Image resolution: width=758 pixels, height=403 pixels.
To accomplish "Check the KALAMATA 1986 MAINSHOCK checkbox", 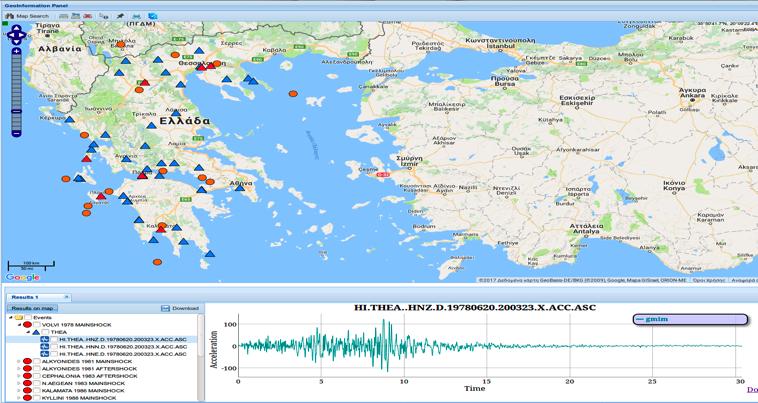I will coord(37,390).
